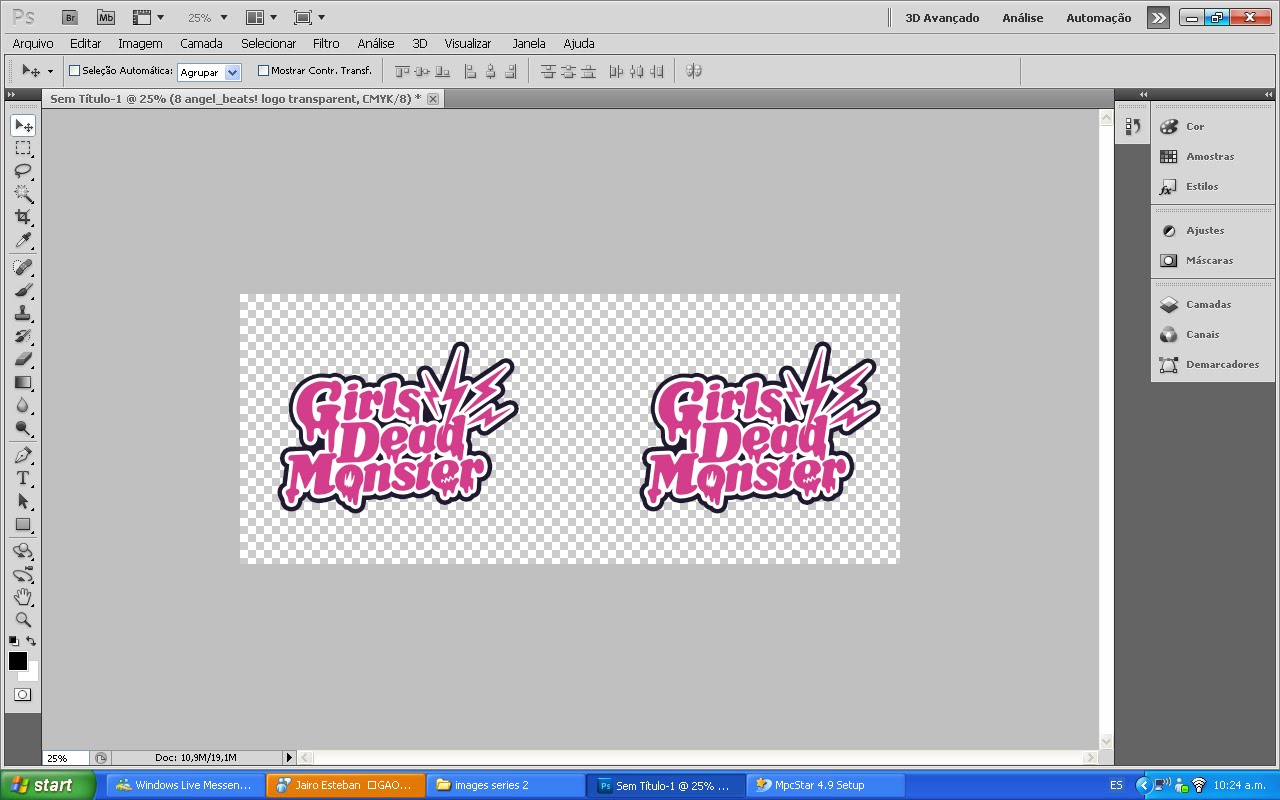Select the Move tool in the toolbox
The height and width of the screenshot is (800, 1280).
point(23,126)
